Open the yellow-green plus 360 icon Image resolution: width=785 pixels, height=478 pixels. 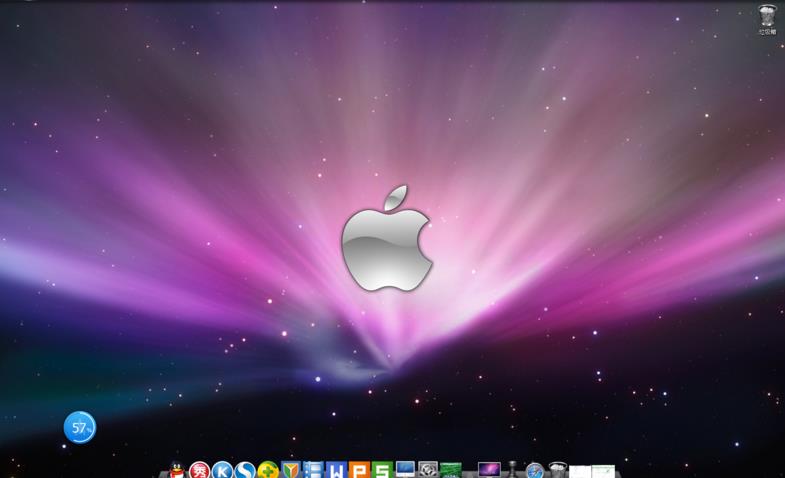coord(268,470)
